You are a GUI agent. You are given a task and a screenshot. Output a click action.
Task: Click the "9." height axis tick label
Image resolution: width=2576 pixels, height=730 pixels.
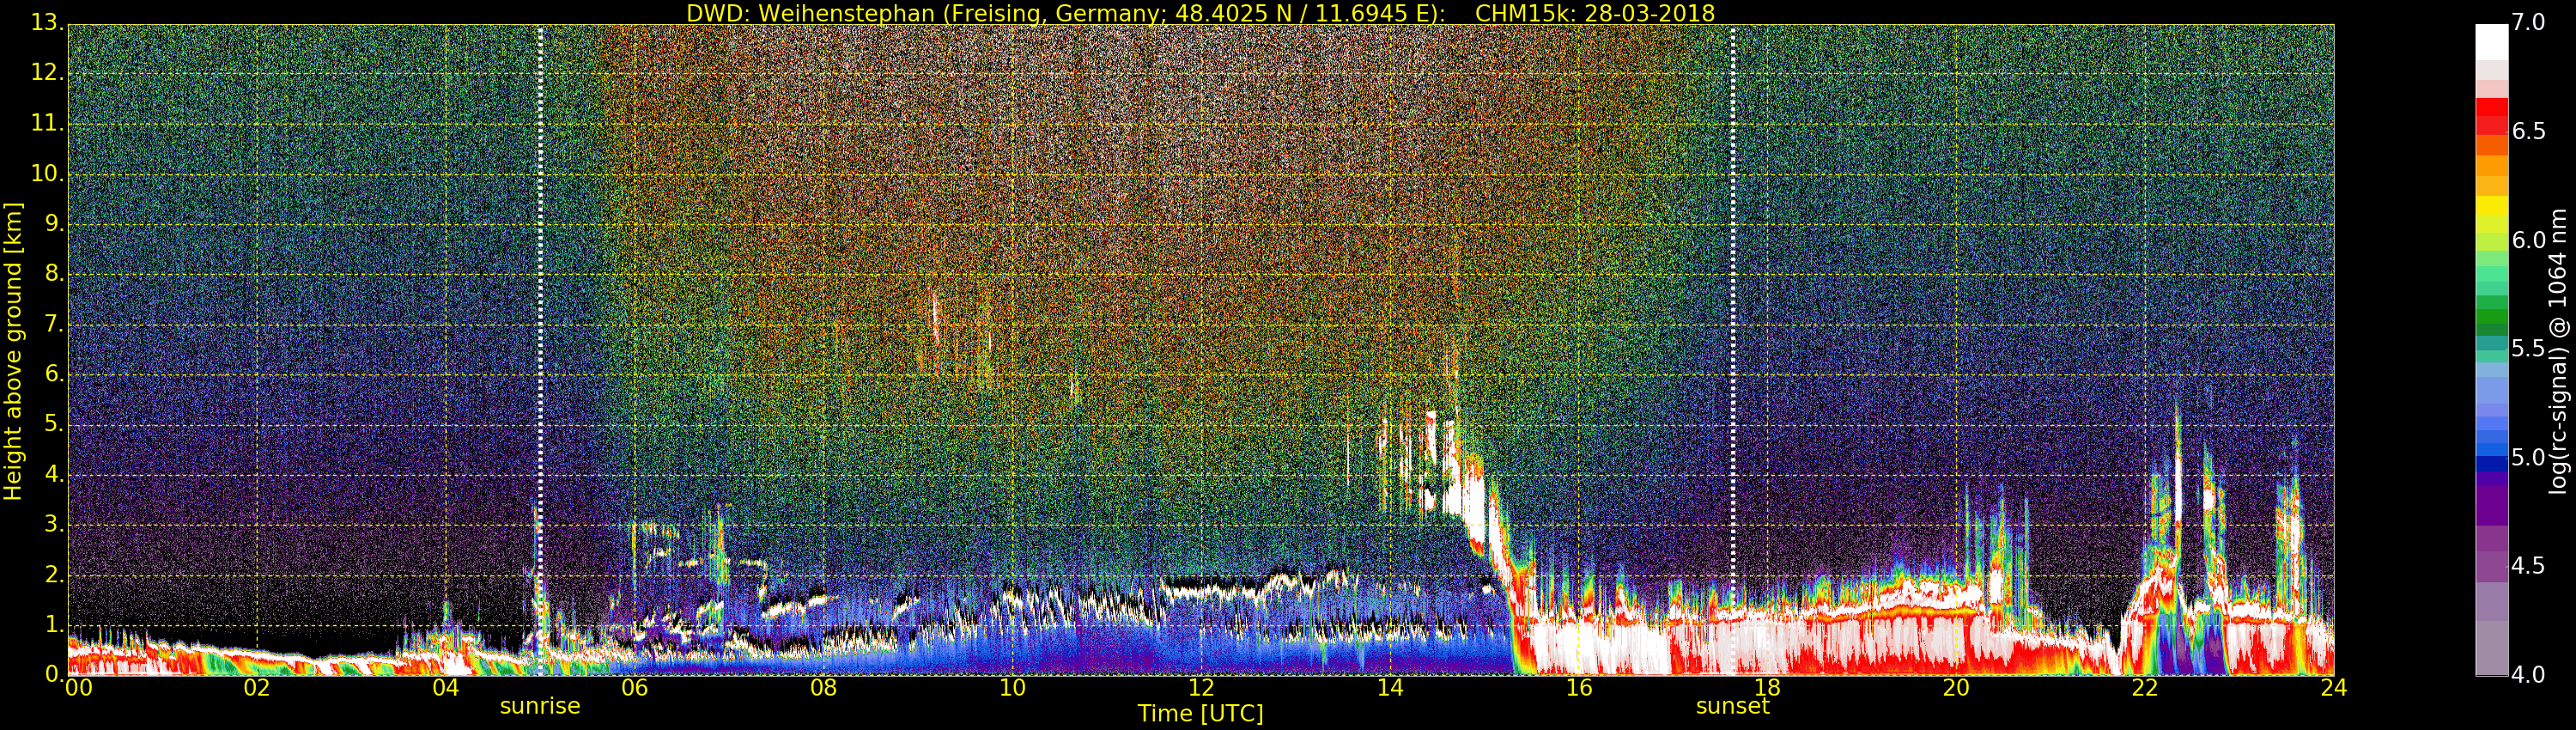point(53,223)
